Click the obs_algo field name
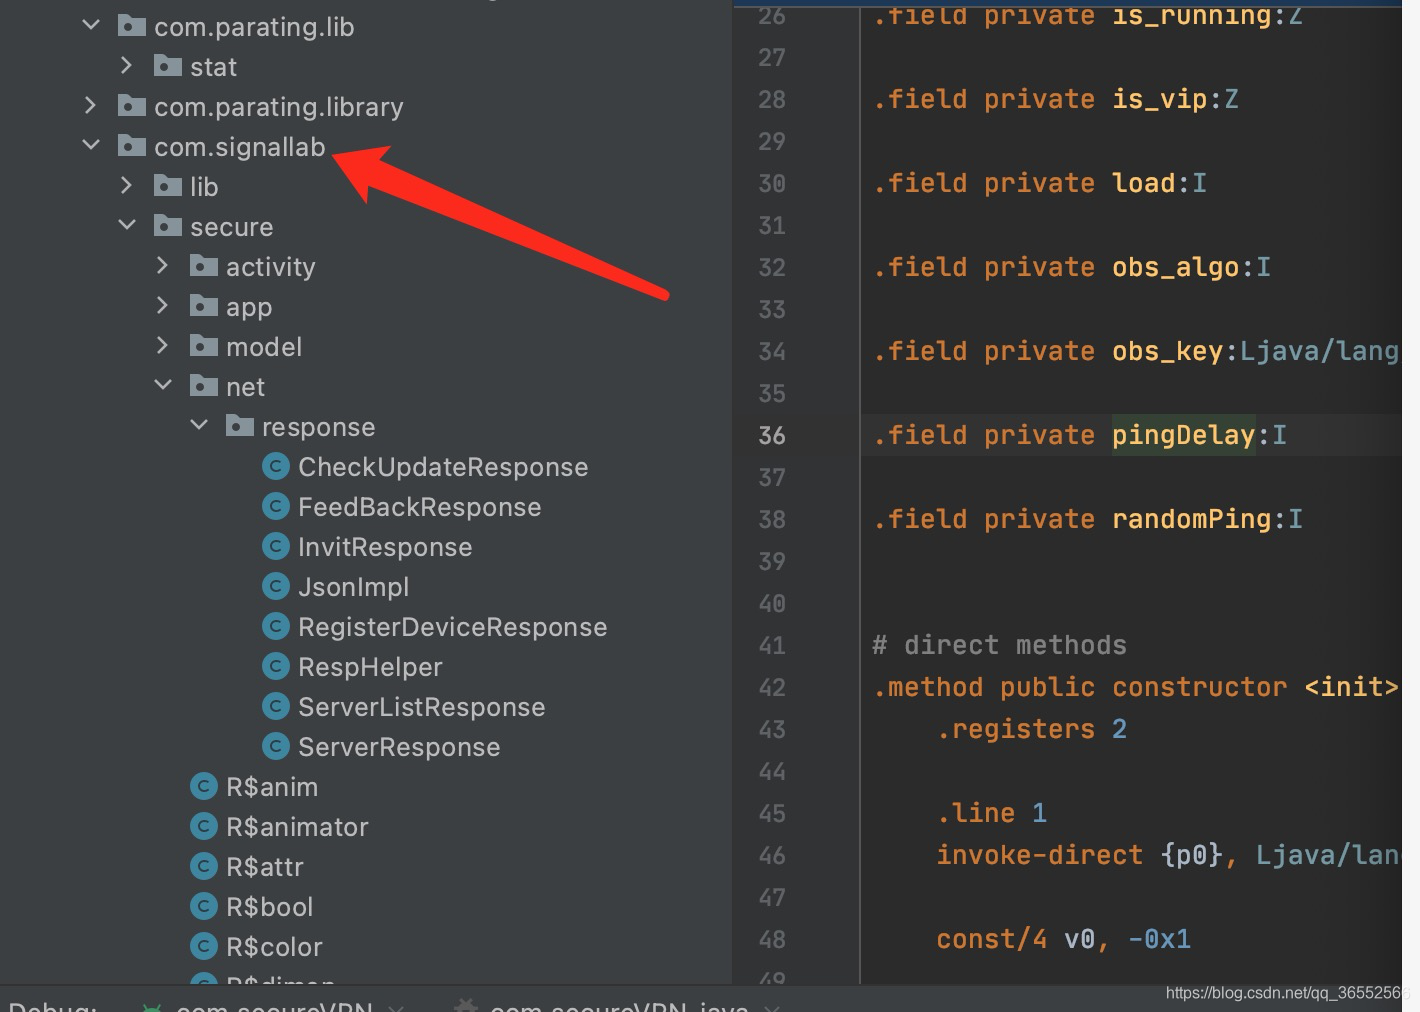The width and height of the screenshot is (1420, 1012). tap(1175, 267)
